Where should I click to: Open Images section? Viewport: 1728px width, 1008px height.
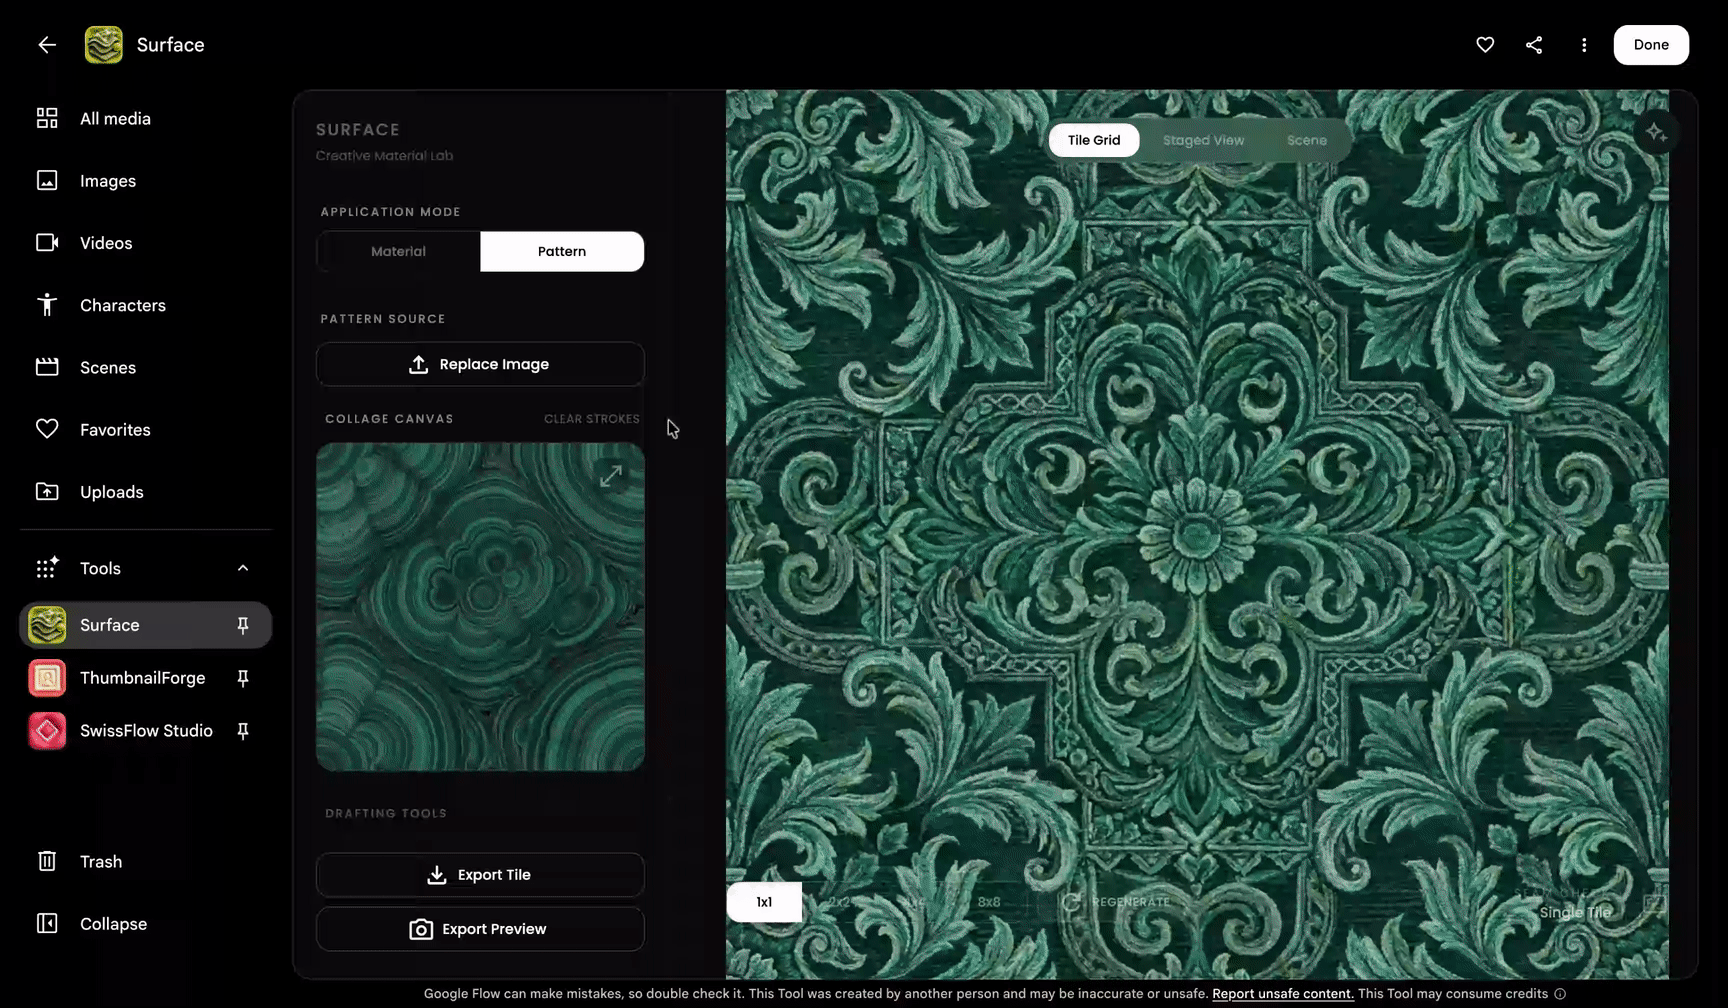(x=146, y=181)
